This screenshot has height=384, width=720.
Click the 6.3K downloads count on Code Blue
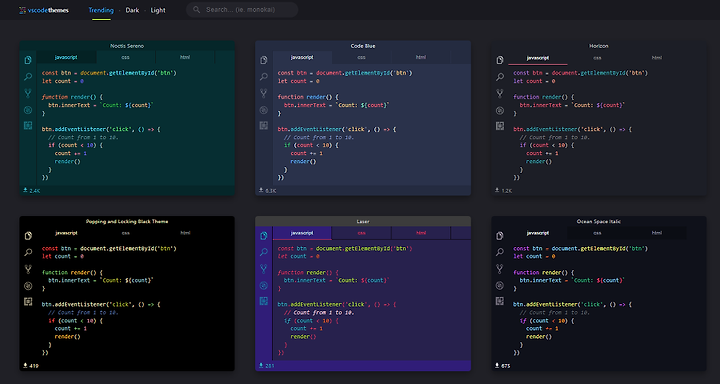pos(268,190)
